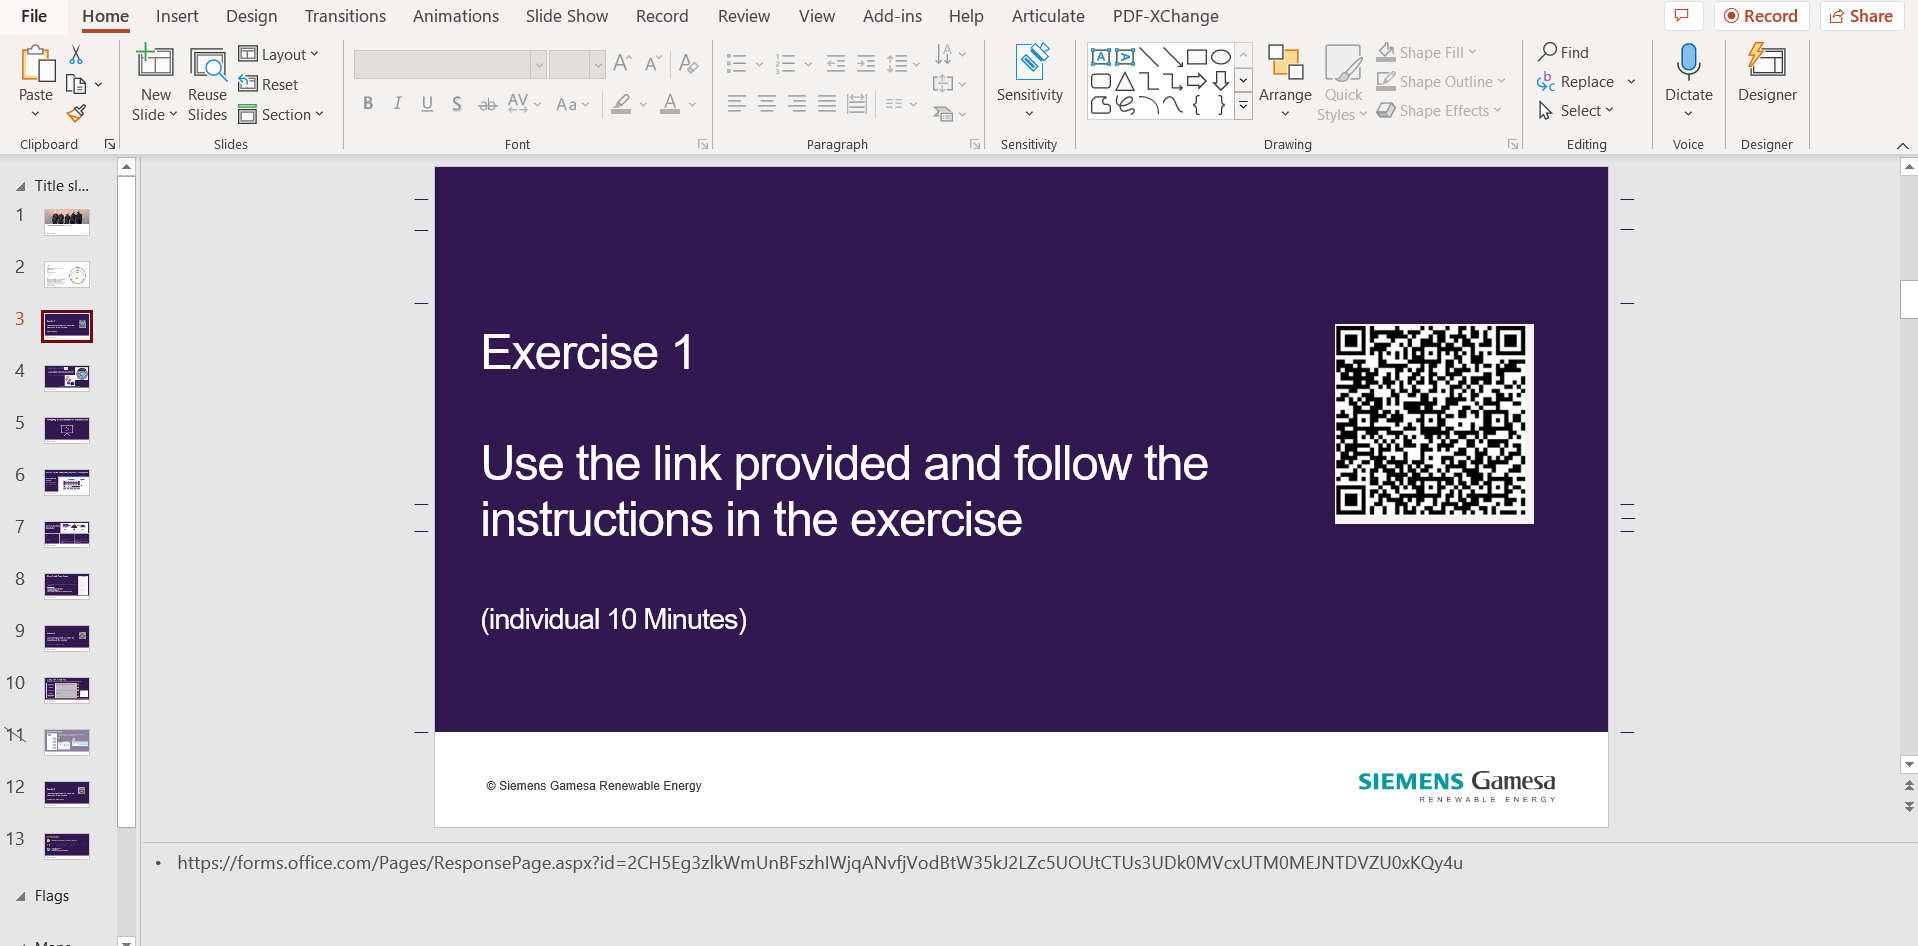This screenshot has height=946, width=1918.
Task: Toggle numbered list
Action: pyautogui.click(x=786, y=64)
